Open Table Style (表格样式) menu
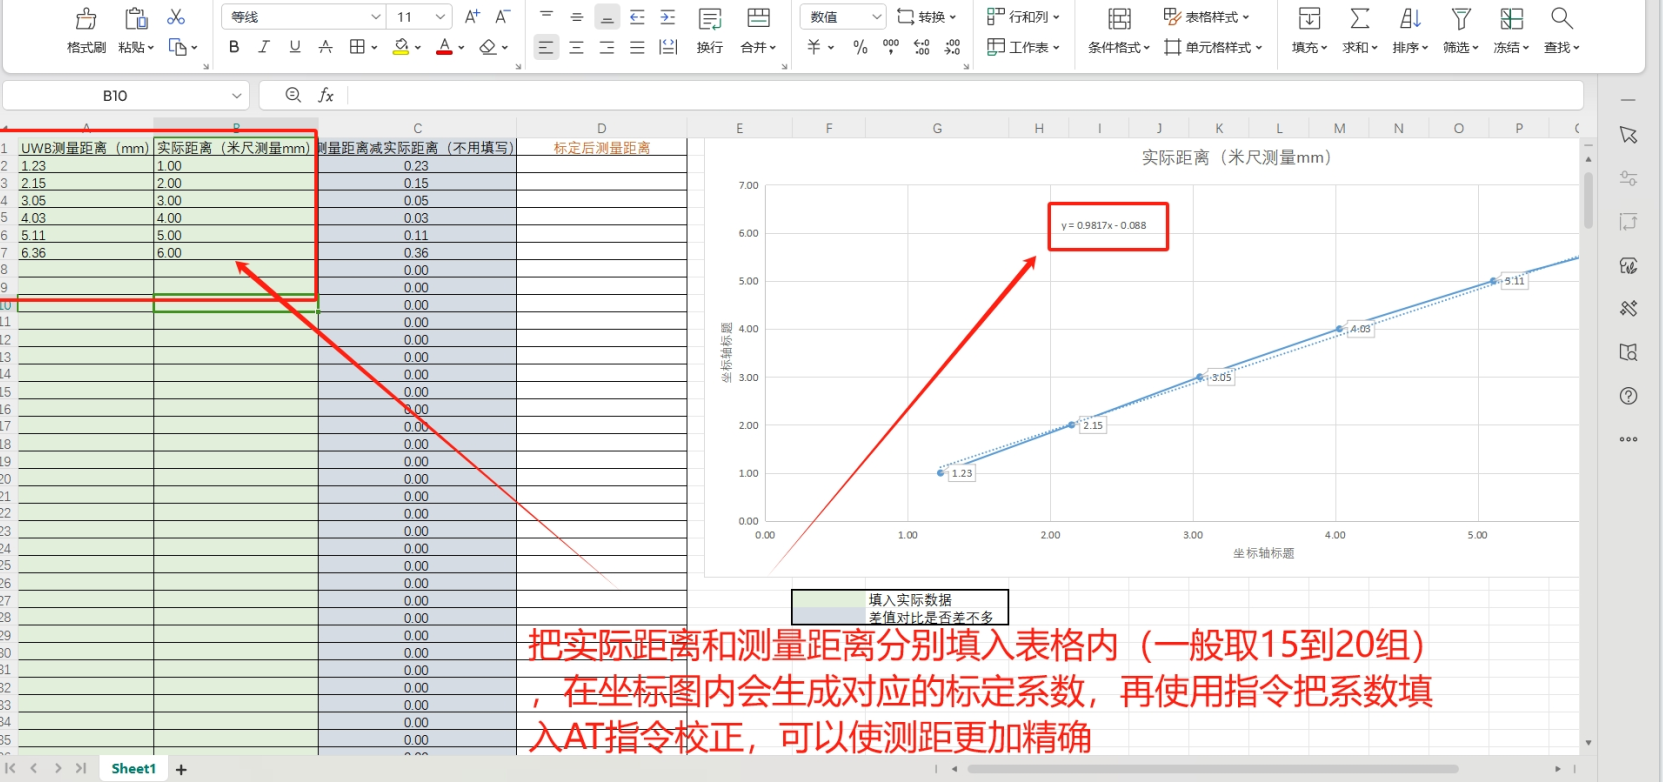Viewport: 1663px width, 782px height. coord(1206,17)
